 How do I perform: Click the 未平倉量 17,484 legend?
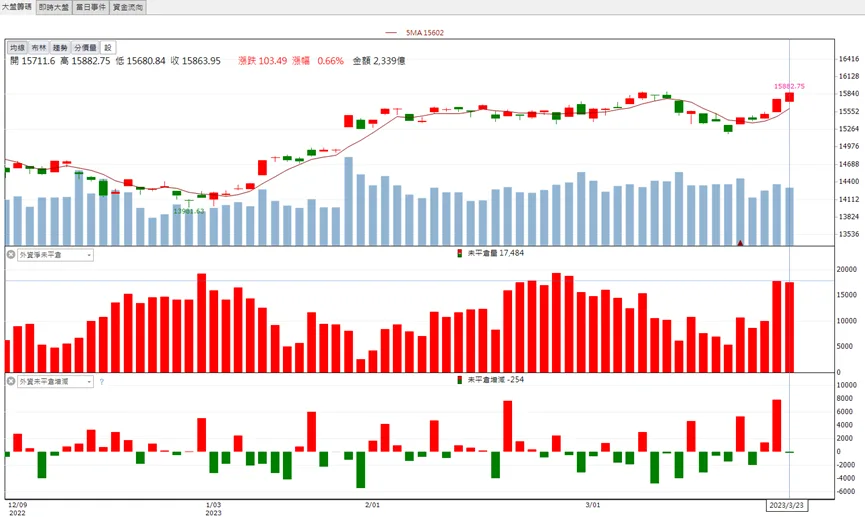(490, 253)
